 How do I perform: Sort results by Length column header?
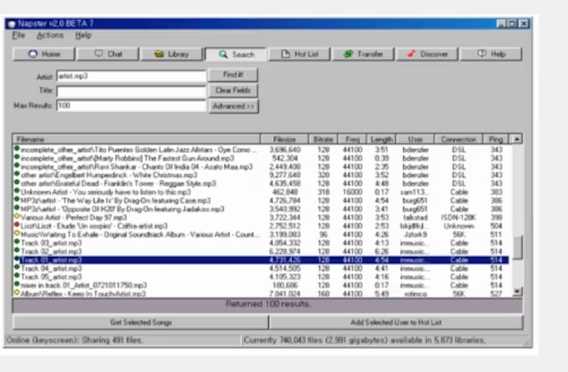(x=381, y=139)
